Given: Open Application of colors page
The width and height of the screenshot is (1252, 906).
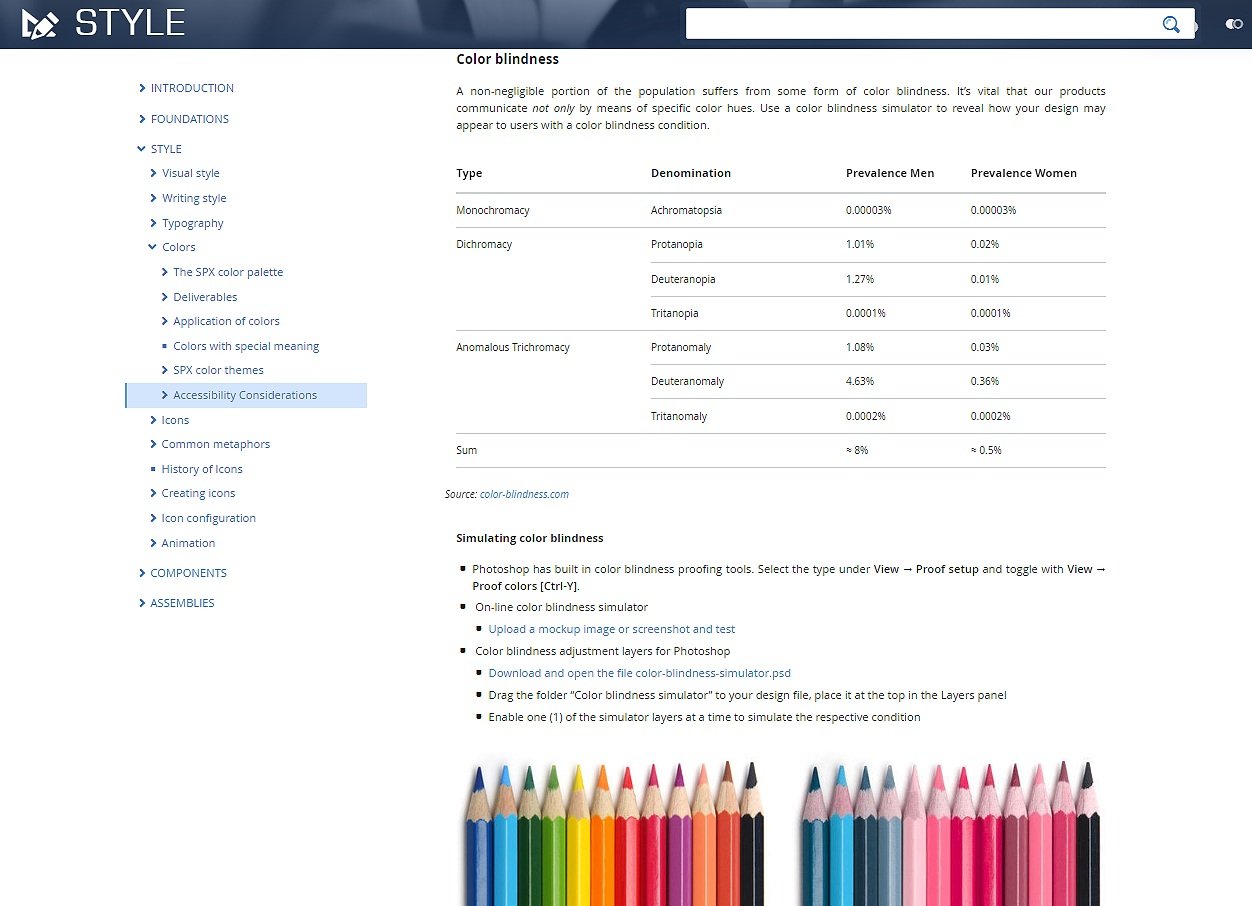Looking at the screenshot, I should [226, 321].
